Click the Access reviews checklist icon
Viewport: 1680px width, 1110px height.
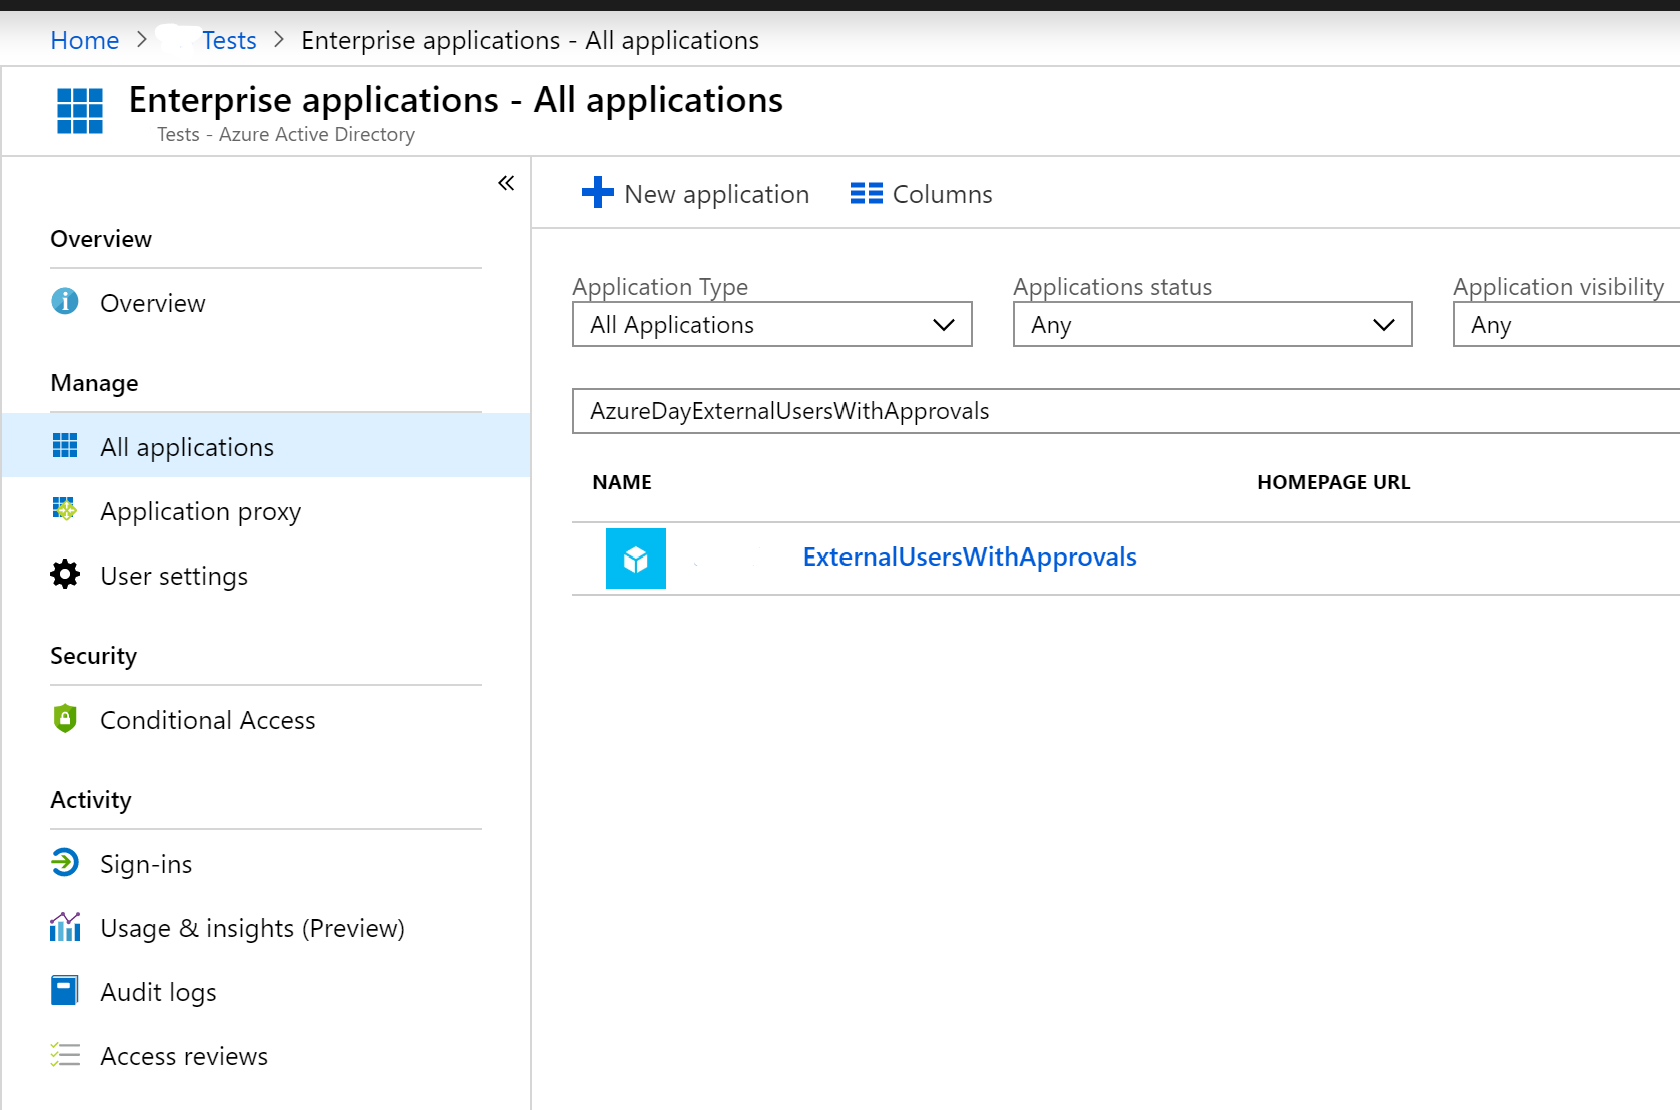coord(64,1054)
